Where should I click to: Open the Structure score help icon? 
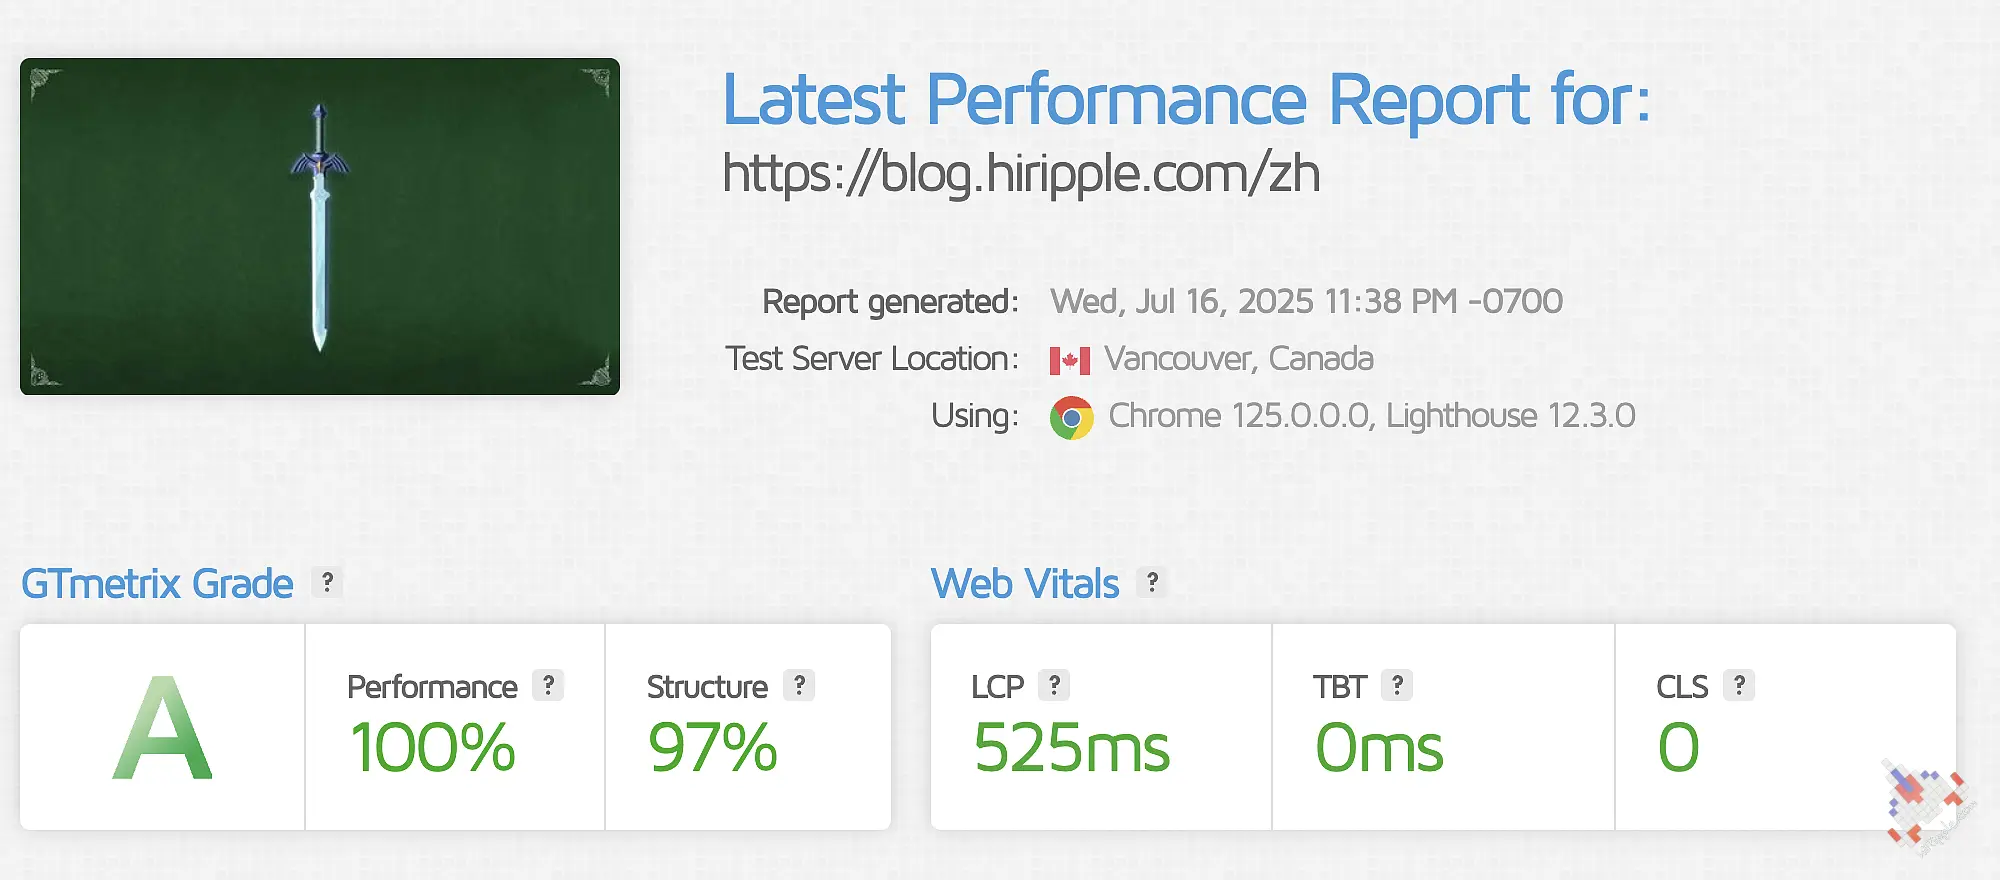click(799, 685)
